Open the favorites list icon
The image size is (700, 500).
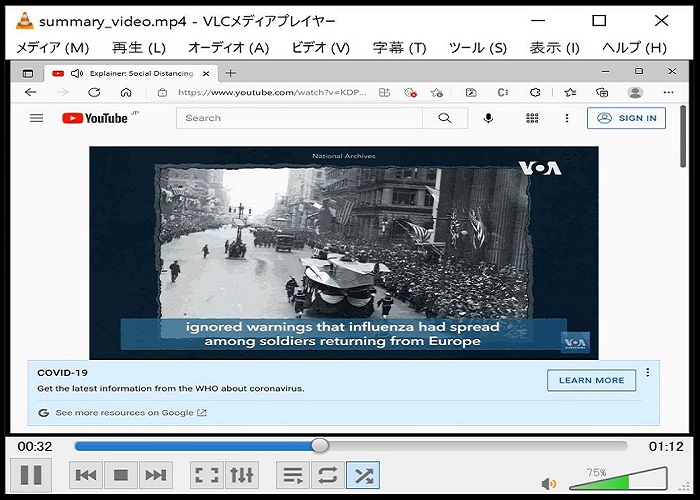tap(570, 92)
